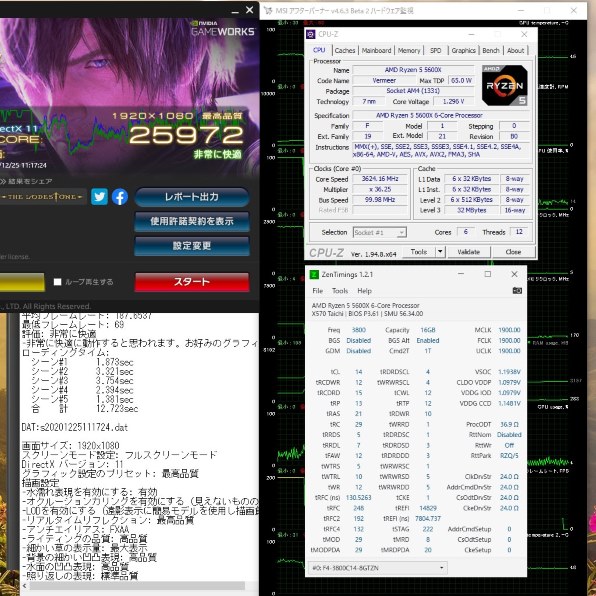Click the tRFC (ns) value 130.5263
Image resolution: width=596 pixels, height=596 pixels.
click(x=358, y=498)
